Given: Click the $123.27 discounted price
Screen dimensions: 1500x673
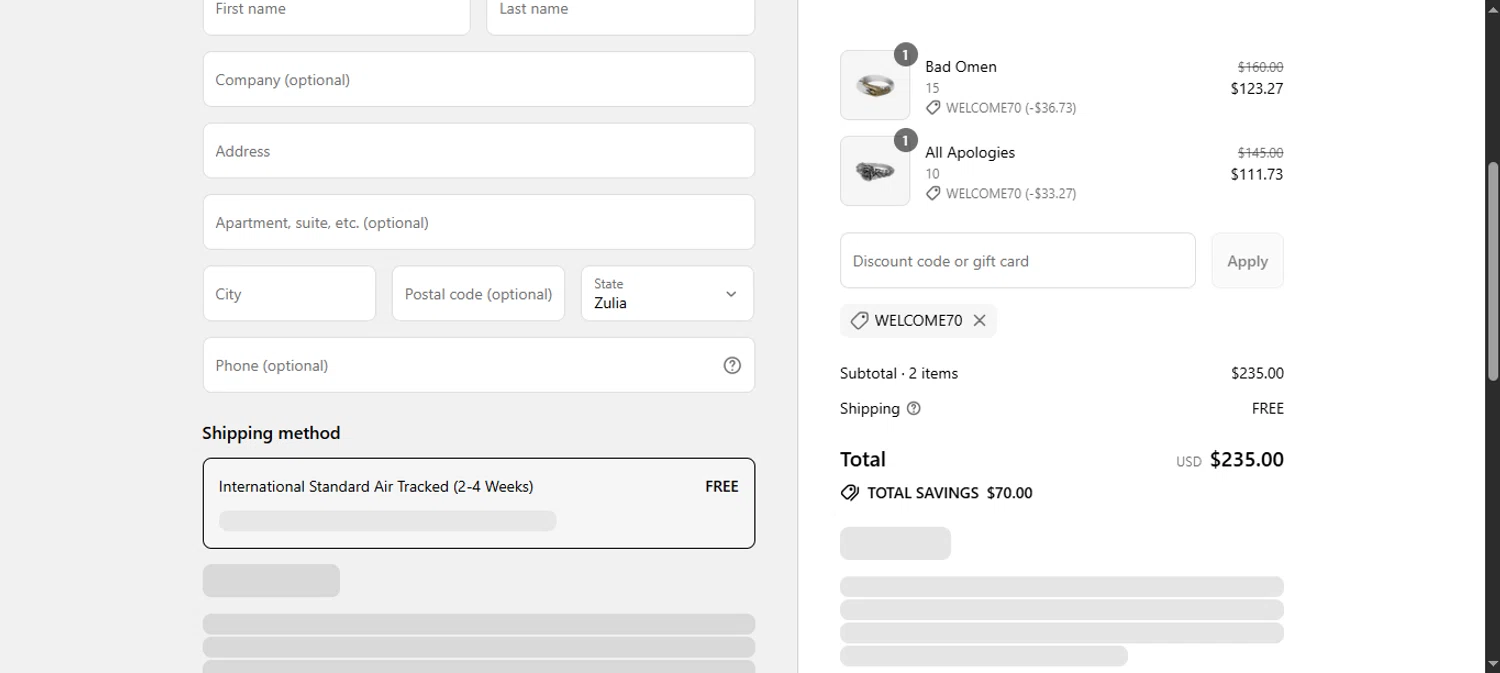Looking at the screenshot, I should click(1257, 88).
